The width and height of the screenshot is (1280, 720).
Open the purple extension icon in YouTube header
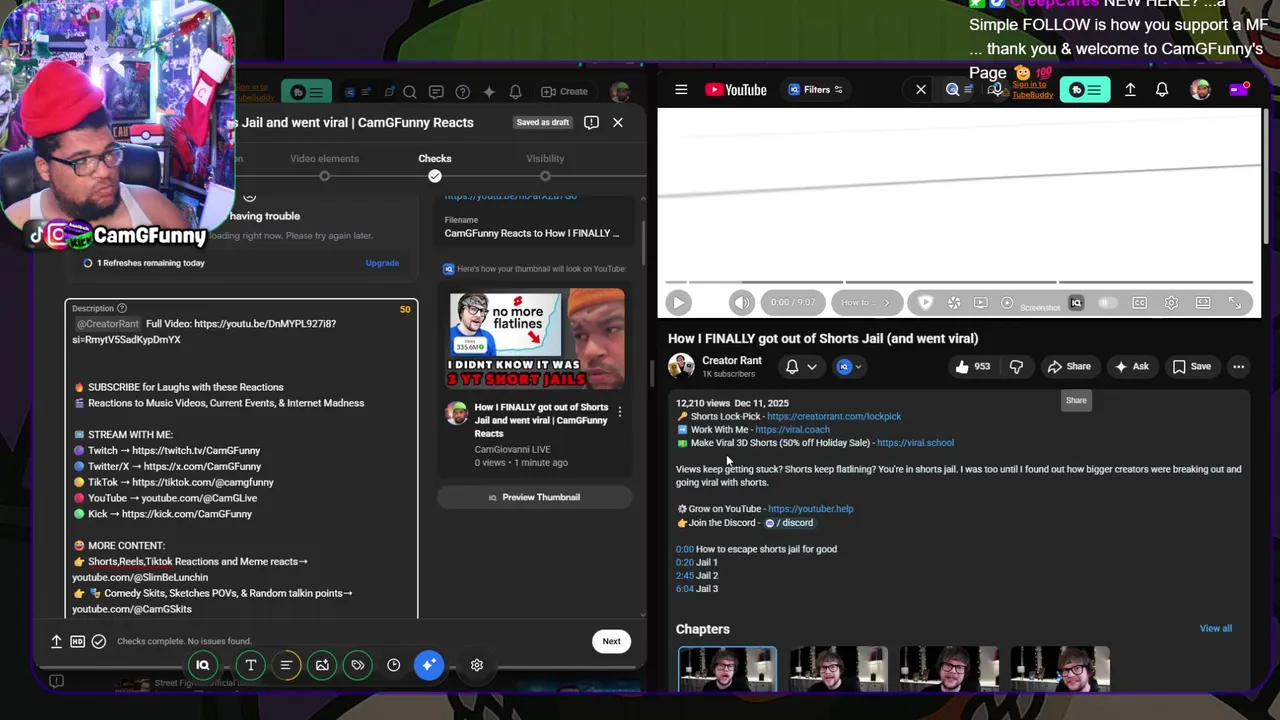tap(1238, 90)
